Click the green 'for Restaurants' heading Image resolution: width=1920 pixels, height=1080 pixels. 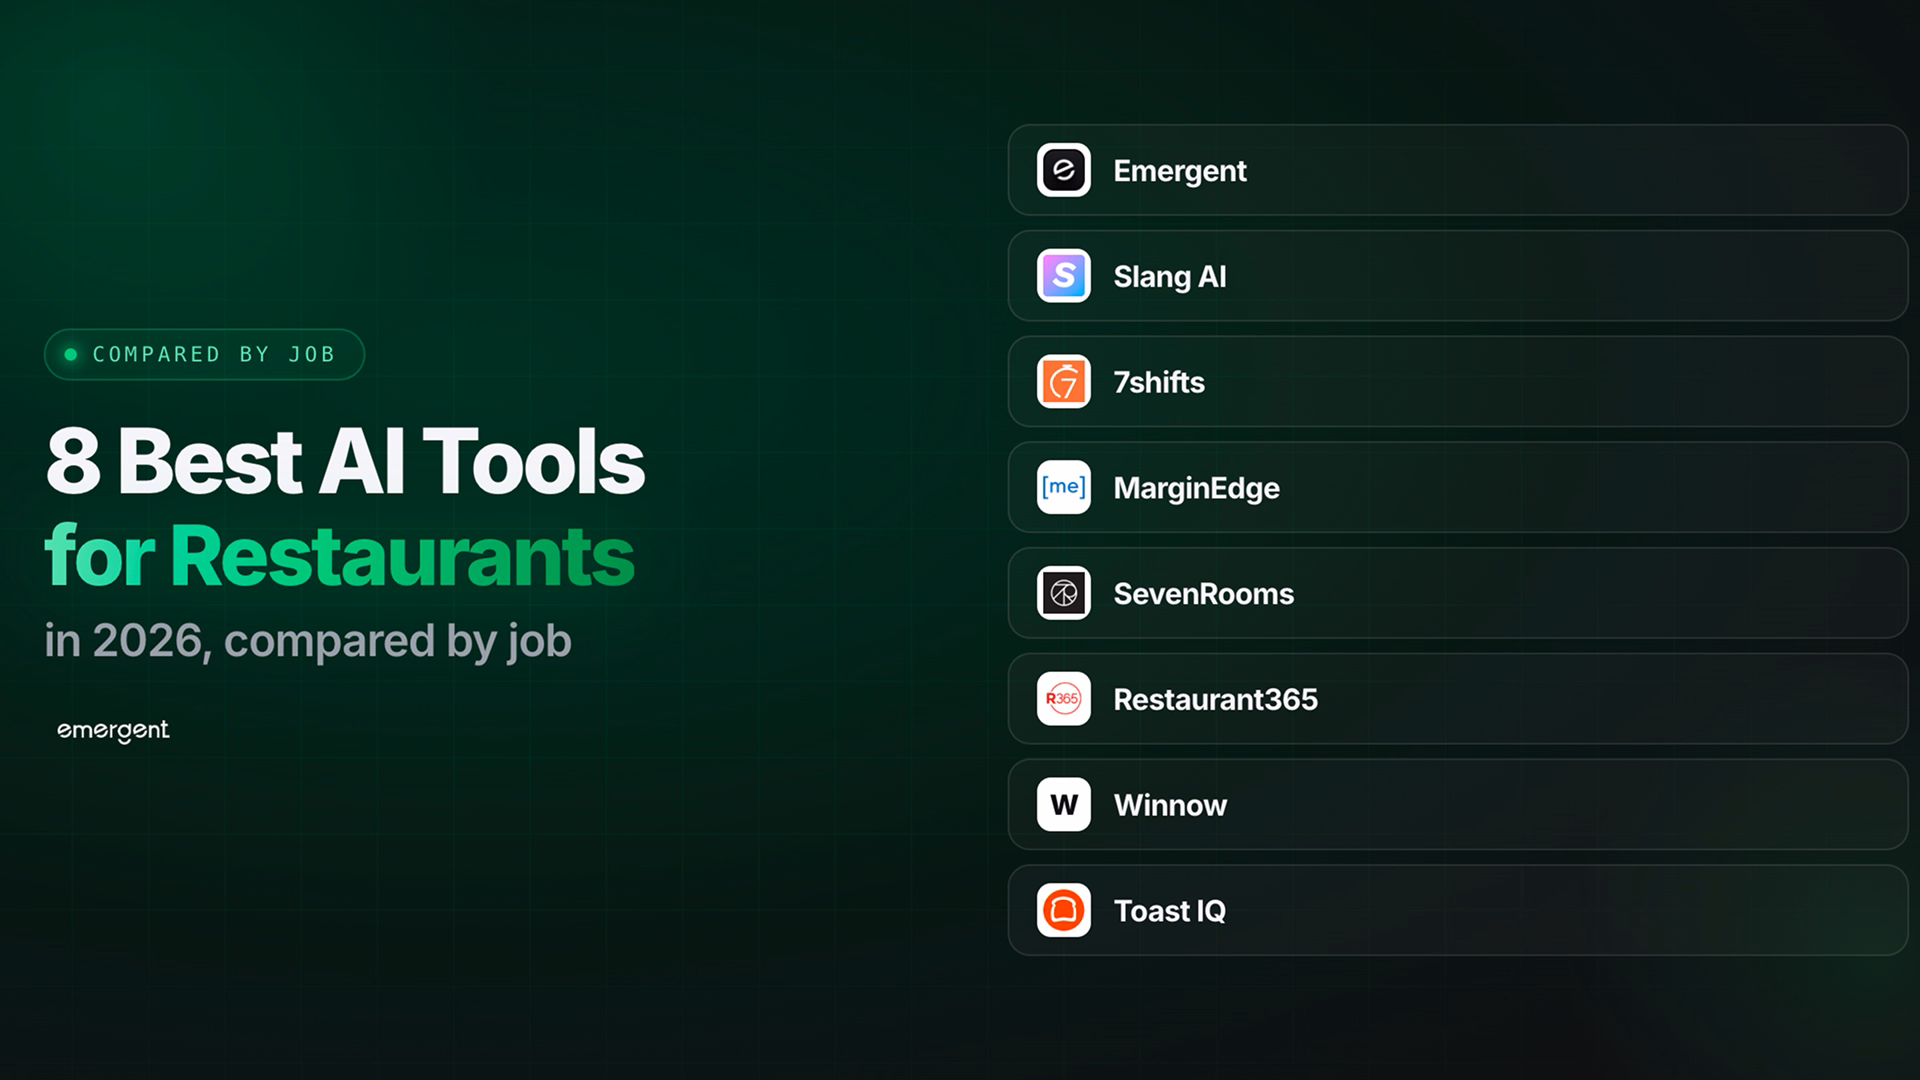coord(340,556)
